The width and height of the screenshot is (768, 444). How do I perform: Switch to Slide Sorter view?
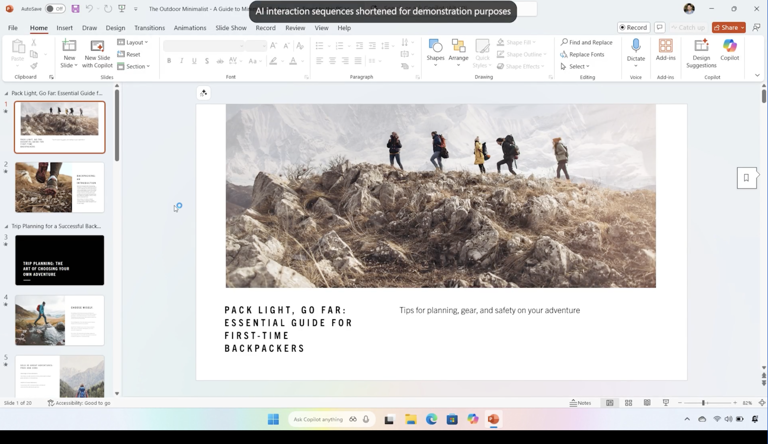(x=628, y=403)
